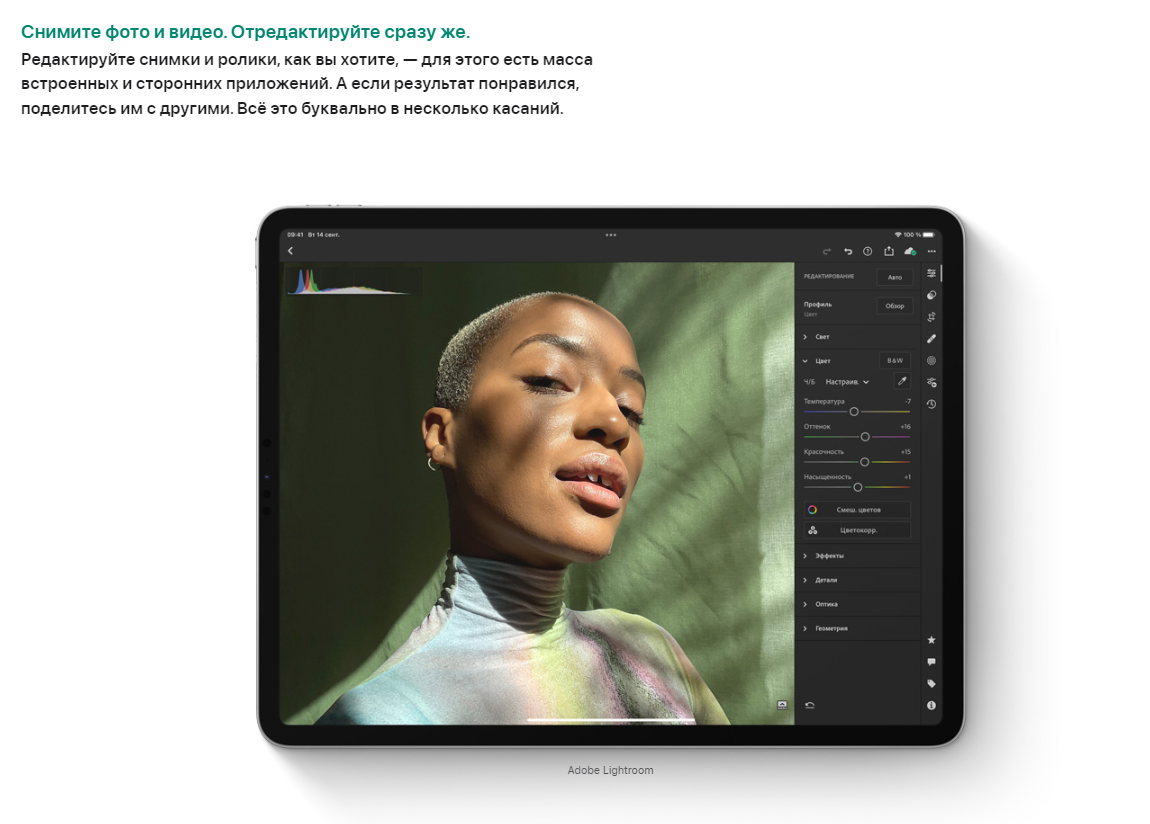
Task: Click the histogram overlay on the photo
Action: (x=350, y=280)
